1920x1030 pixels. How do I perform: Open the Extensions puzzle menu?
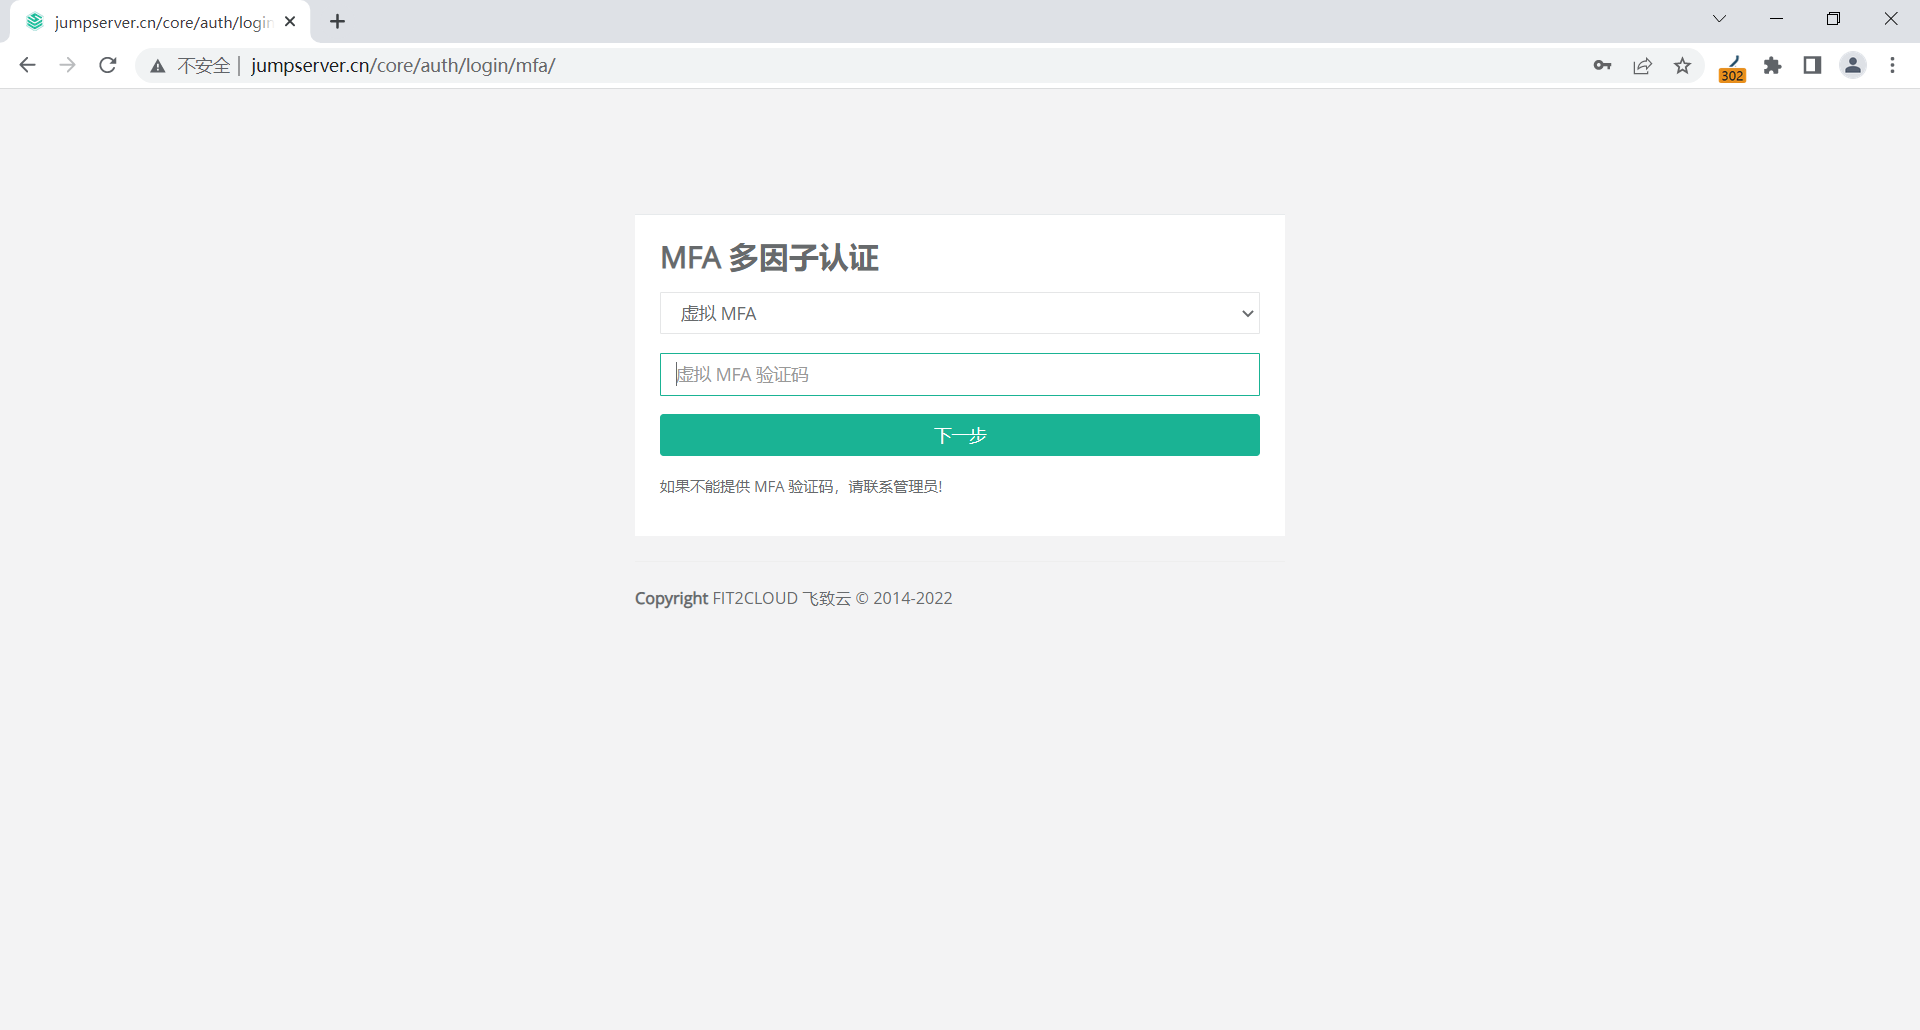pos(1773,65)
